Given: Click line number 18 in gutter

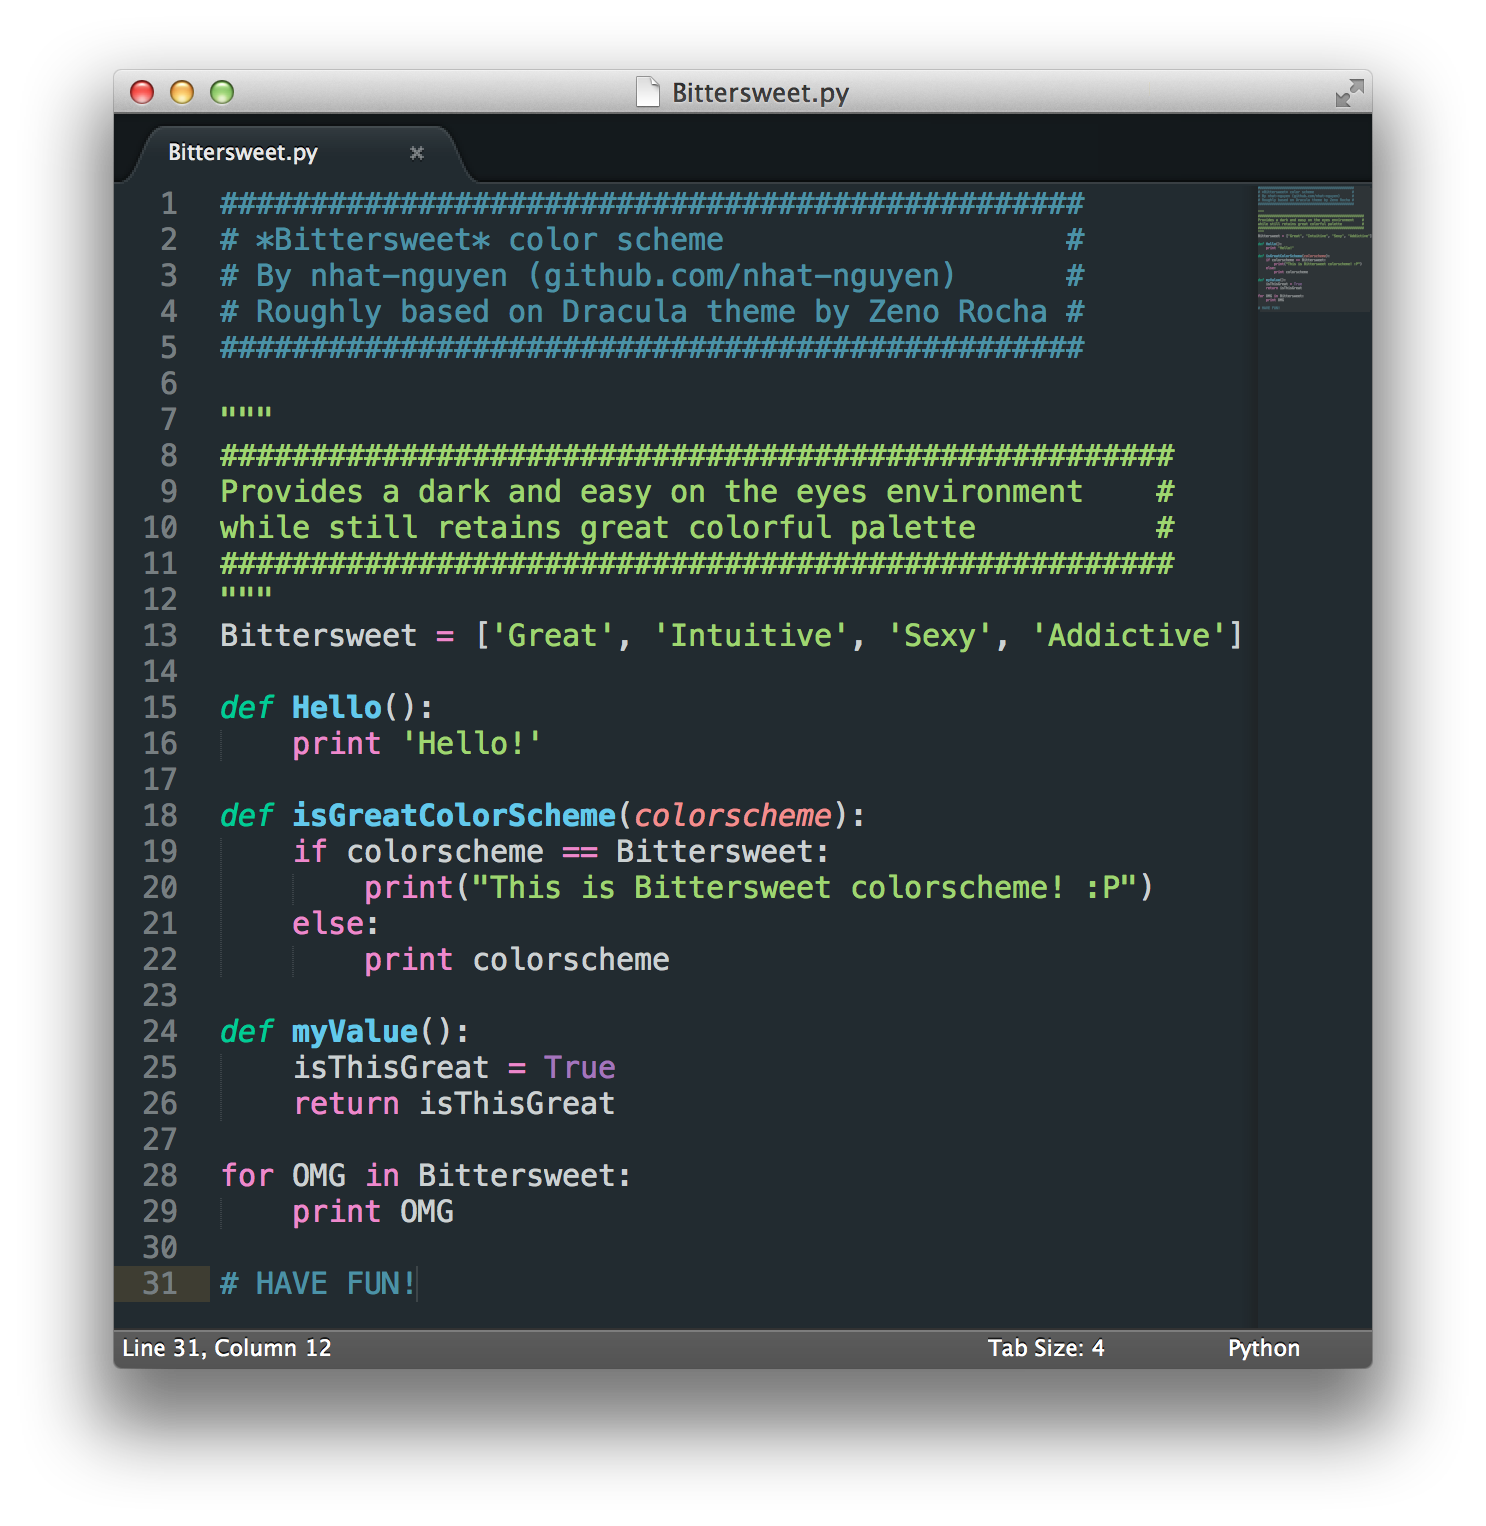Looking at the screenshot, I should (160, 816).
